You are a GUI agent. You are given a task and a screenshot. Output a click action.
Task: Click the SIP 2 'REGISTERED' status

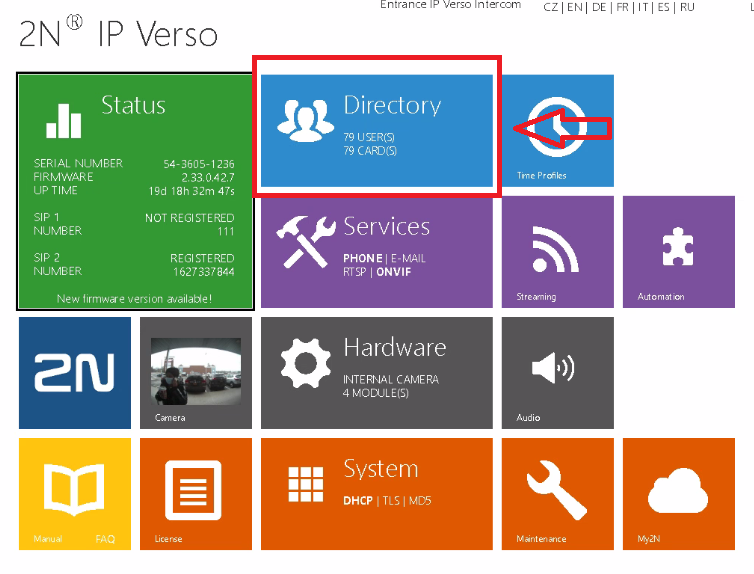pyautogui.click(x=202, y=259)
